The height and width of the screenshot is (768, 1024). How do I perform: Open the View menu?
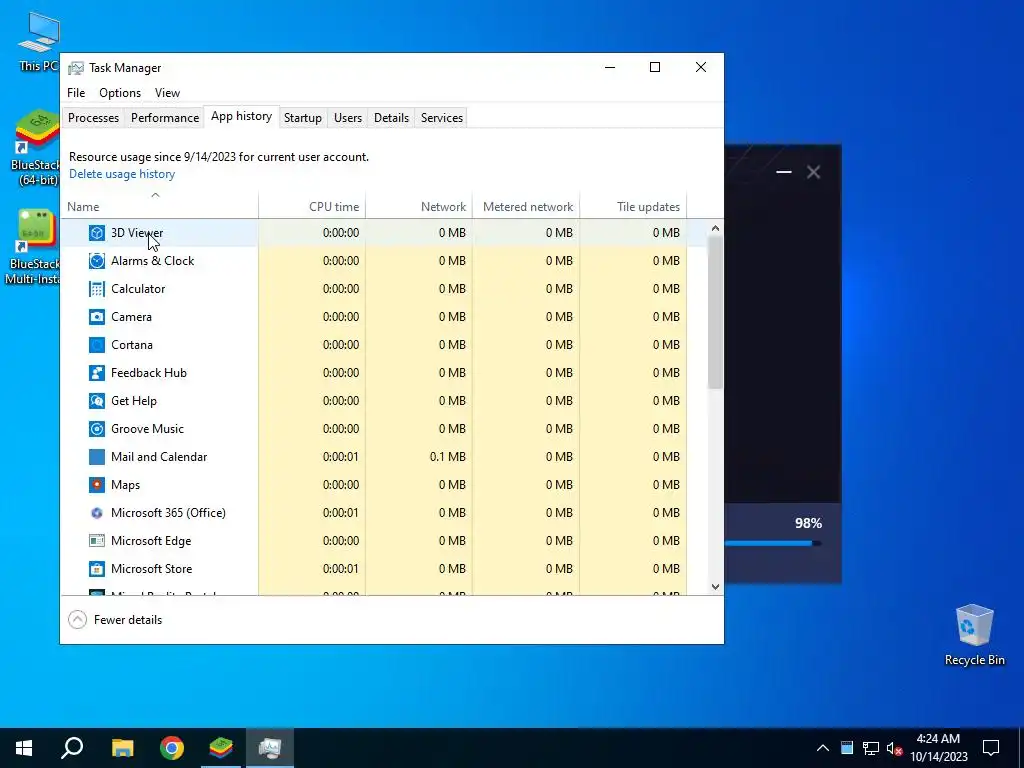pos(167,93)
